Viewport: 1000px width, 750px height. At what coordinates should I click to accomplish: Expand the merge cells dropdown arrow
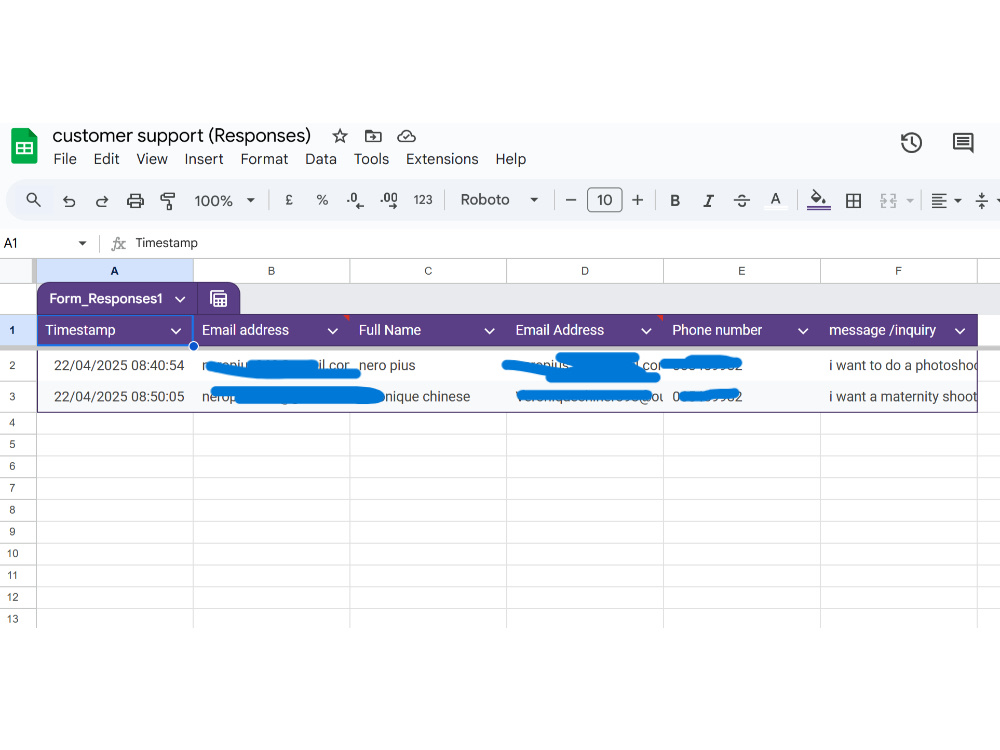910,201
